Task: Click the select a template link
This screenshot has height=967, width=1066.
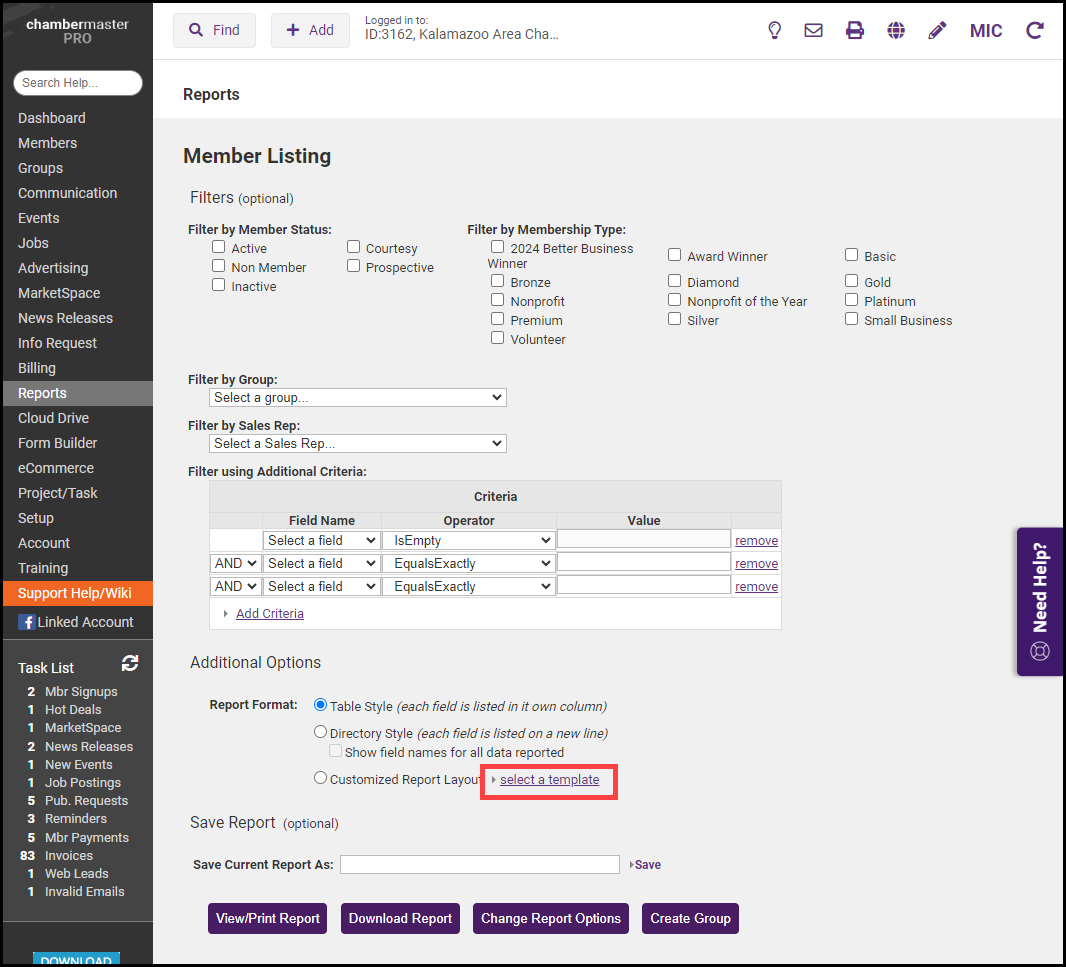Action: (x=549, y=780)
